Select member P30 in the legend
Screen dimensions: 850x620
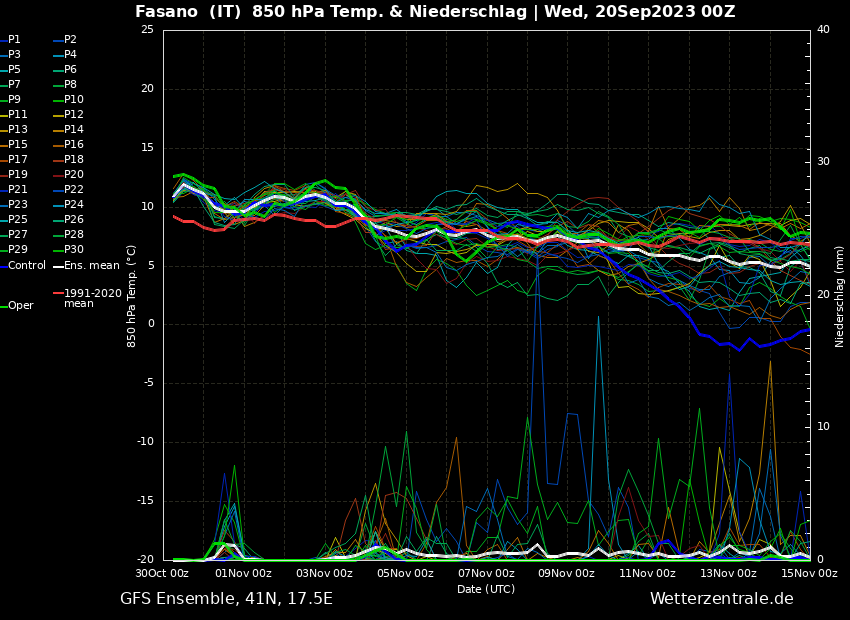(x=74, y=250)
